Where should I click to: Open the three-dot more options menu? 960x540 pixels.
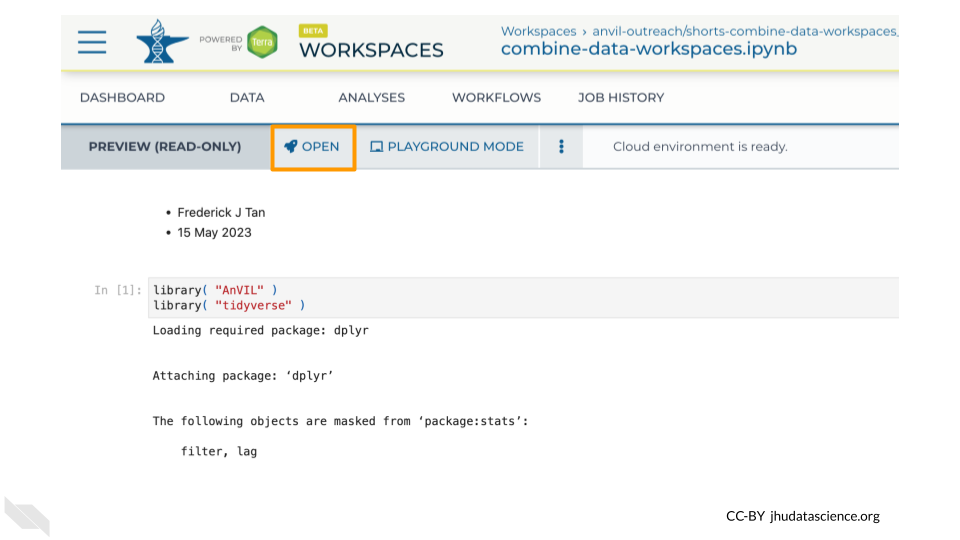[561, 146]
